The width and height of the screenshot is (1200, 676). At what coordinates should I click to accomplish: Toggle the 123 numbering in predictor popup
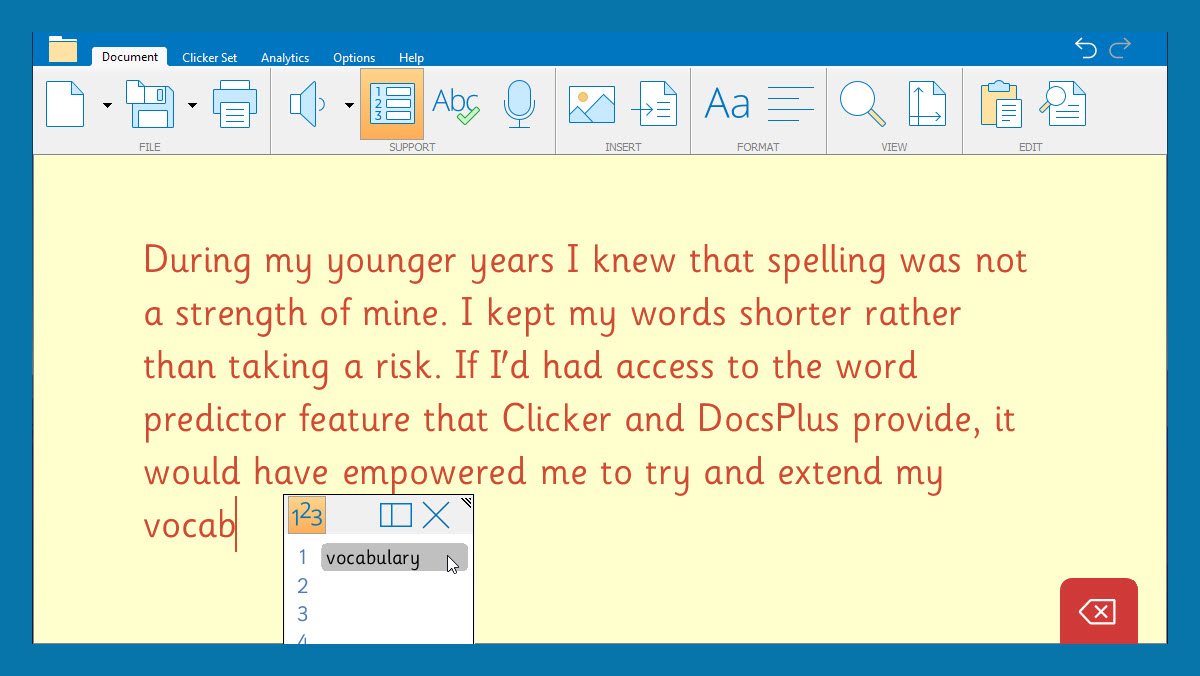(x=307, y=515)
